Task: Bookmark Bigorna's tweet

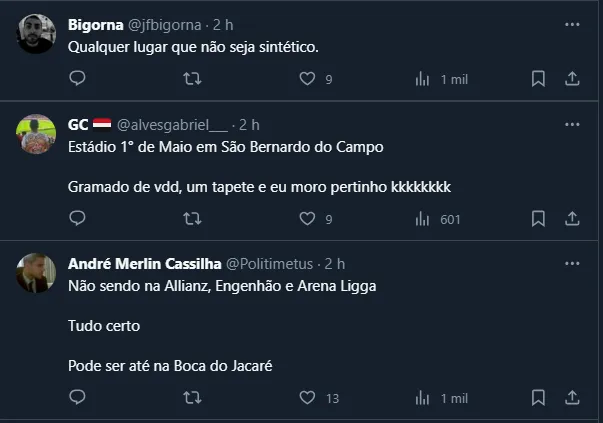Action: [538, 78]
